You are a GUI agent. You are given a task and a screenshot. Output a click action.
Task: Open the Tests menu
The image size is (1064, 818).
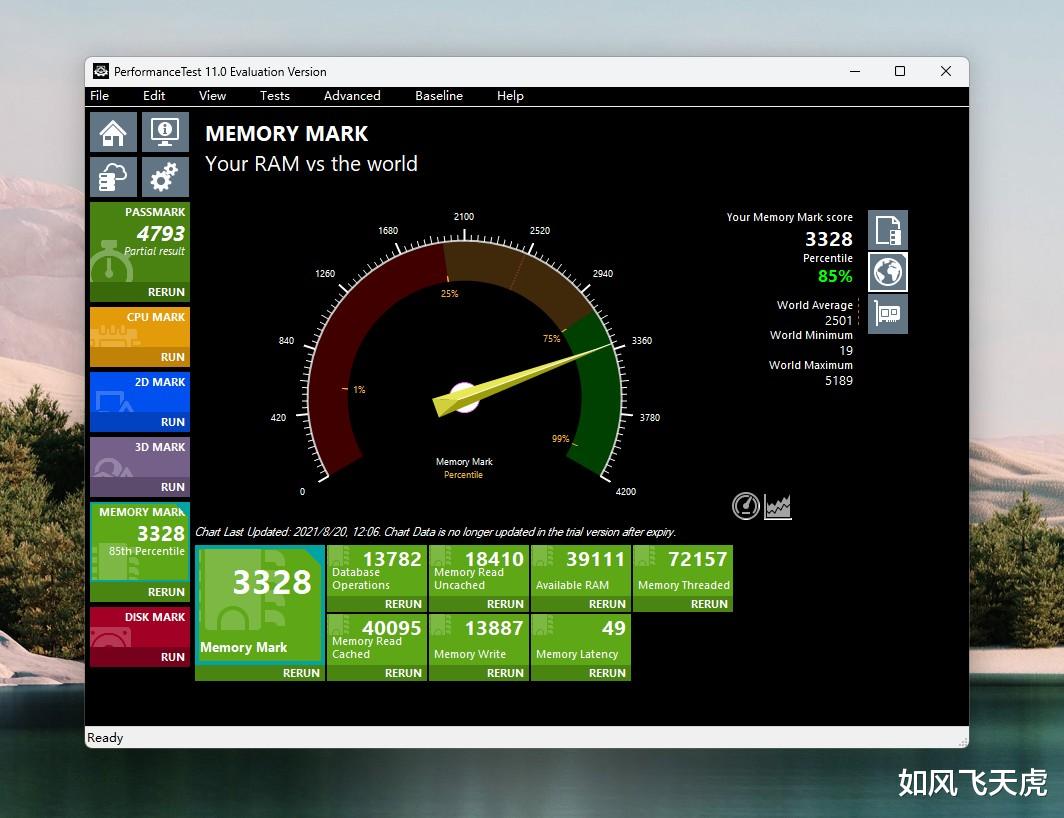point(275,96)
